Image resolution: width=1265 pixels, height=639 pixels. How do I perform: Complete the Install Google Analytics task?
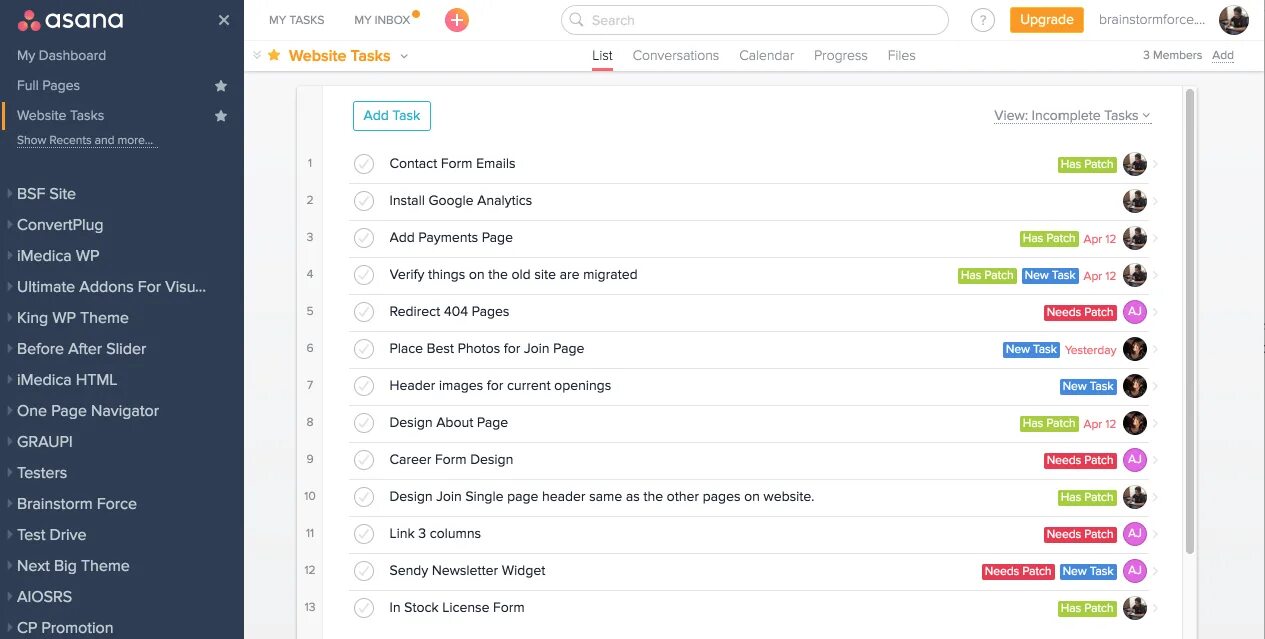coord(364,201)
